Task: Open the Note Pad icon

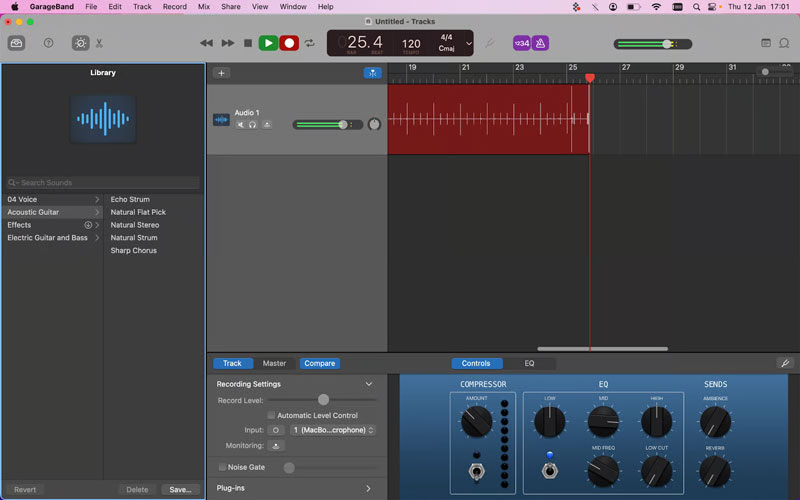Action: [766, 43]
